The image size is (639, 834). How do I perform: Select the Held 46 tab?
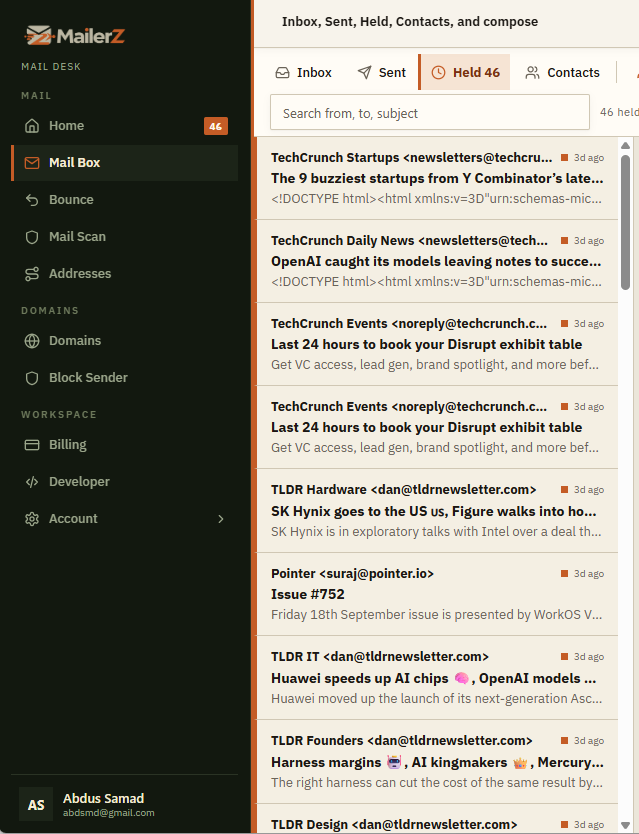464,72
